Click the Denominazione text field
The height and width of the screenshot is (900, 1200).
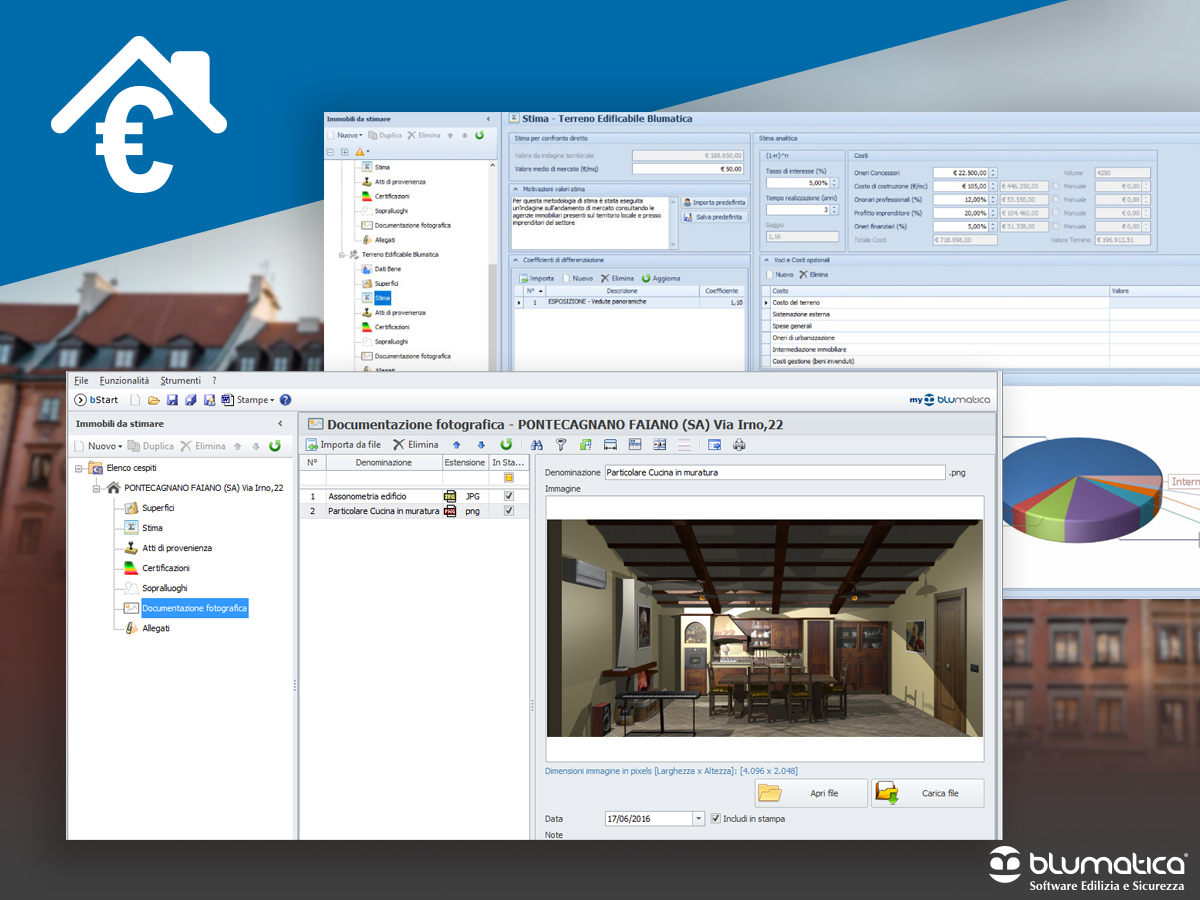(x=775, y=473)
